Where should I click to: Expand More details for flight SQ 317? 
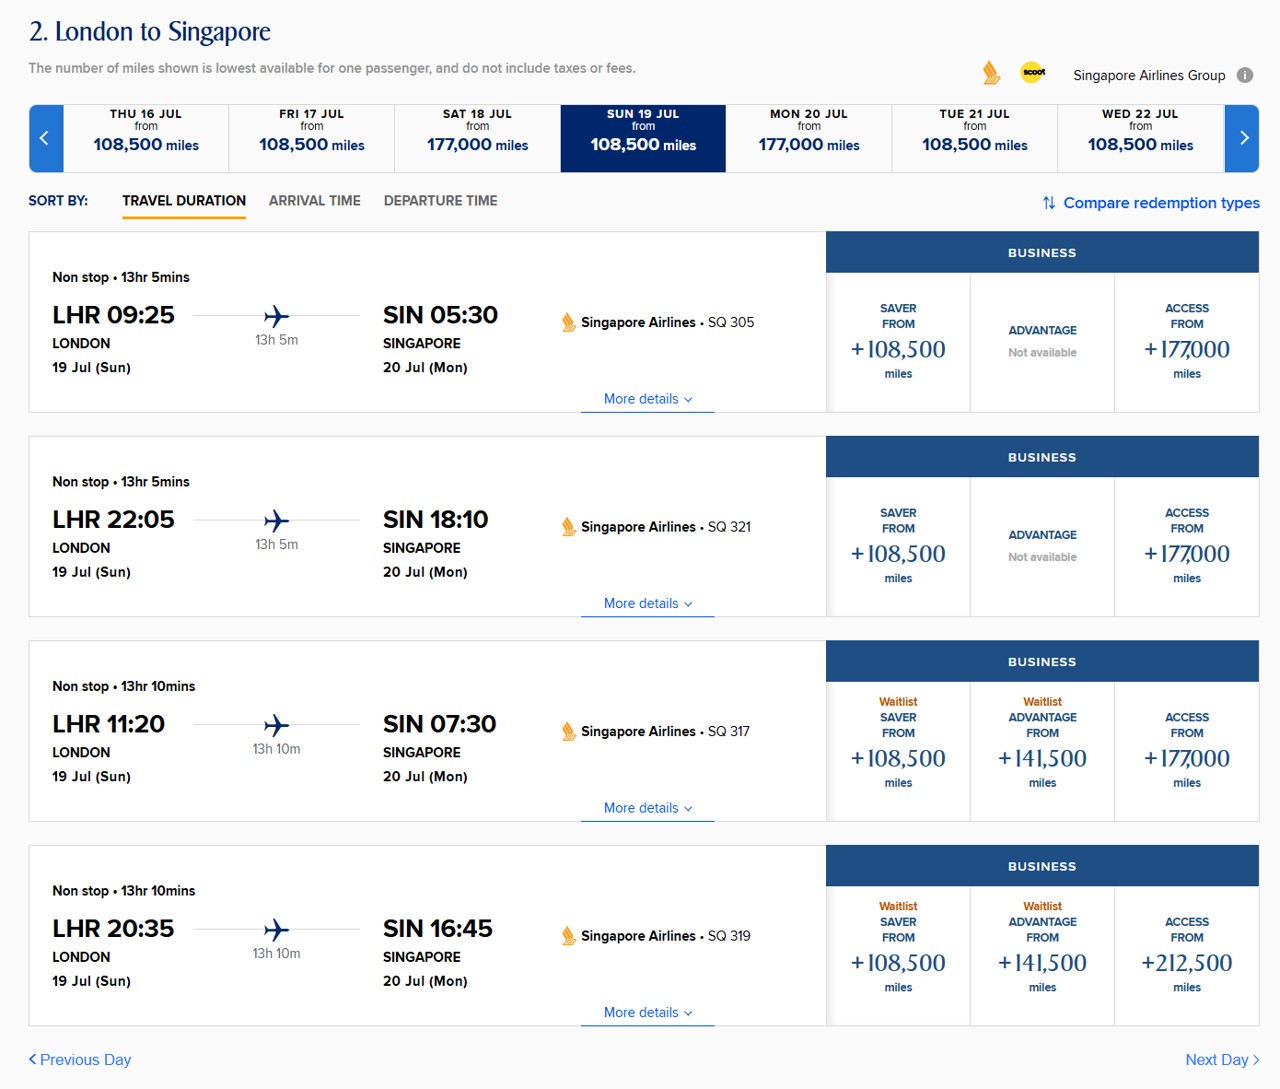coord(647,808)
